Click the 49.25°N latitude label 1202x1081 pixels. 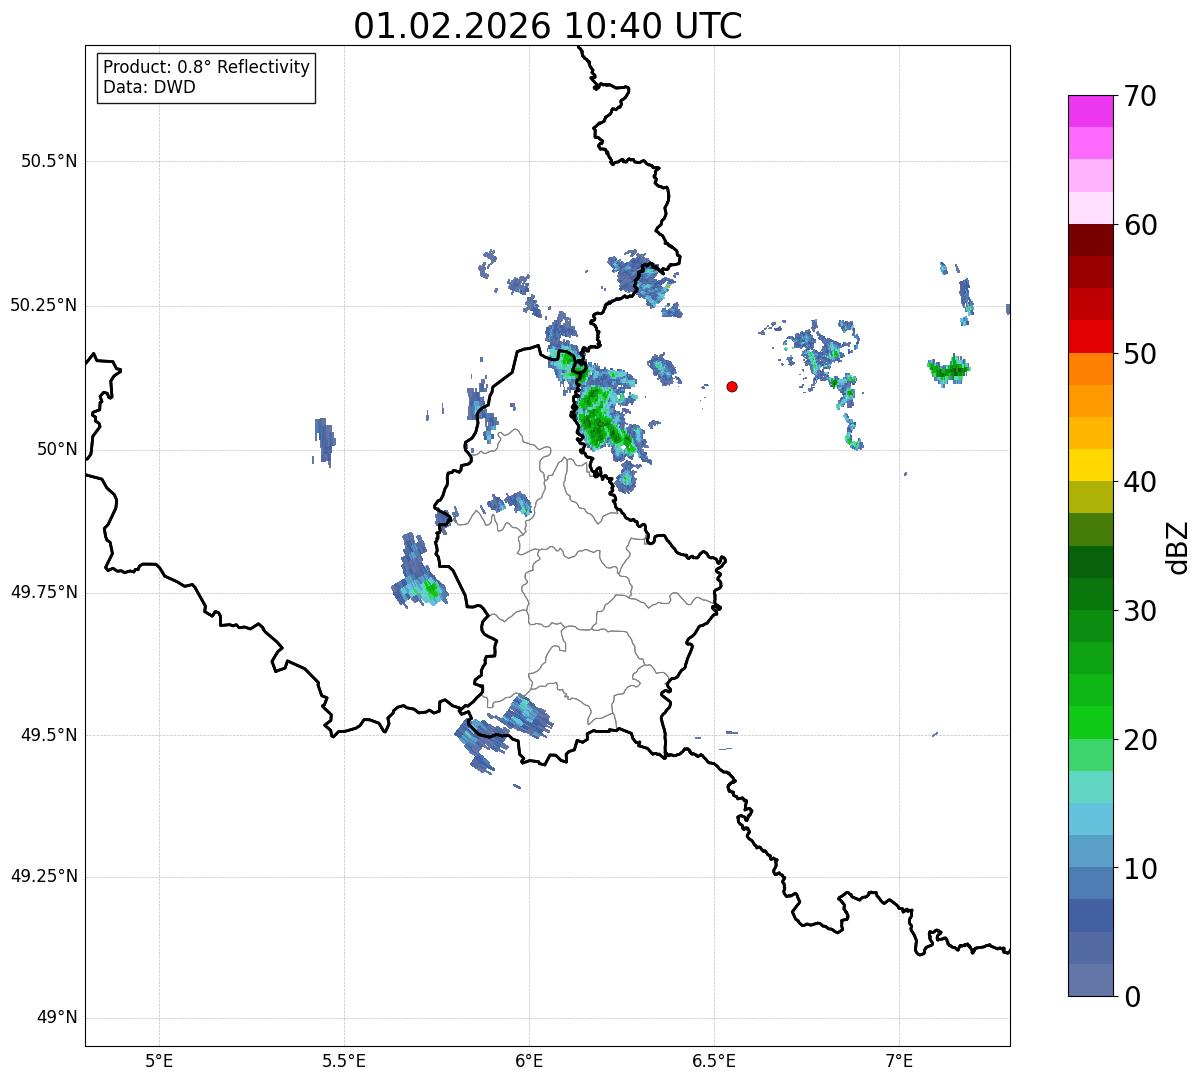[x=44, y=877]
